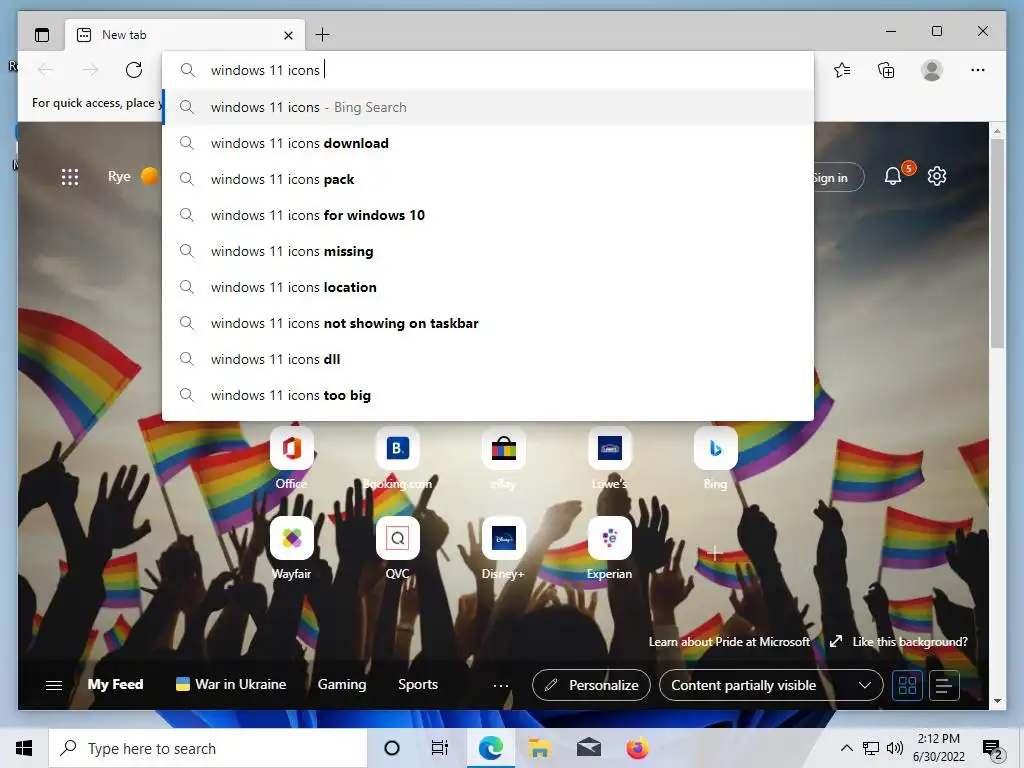The height and width of the screenshot is (768, 1024).
Task: Close the New tab tab
Action: [x=288, y=35]
